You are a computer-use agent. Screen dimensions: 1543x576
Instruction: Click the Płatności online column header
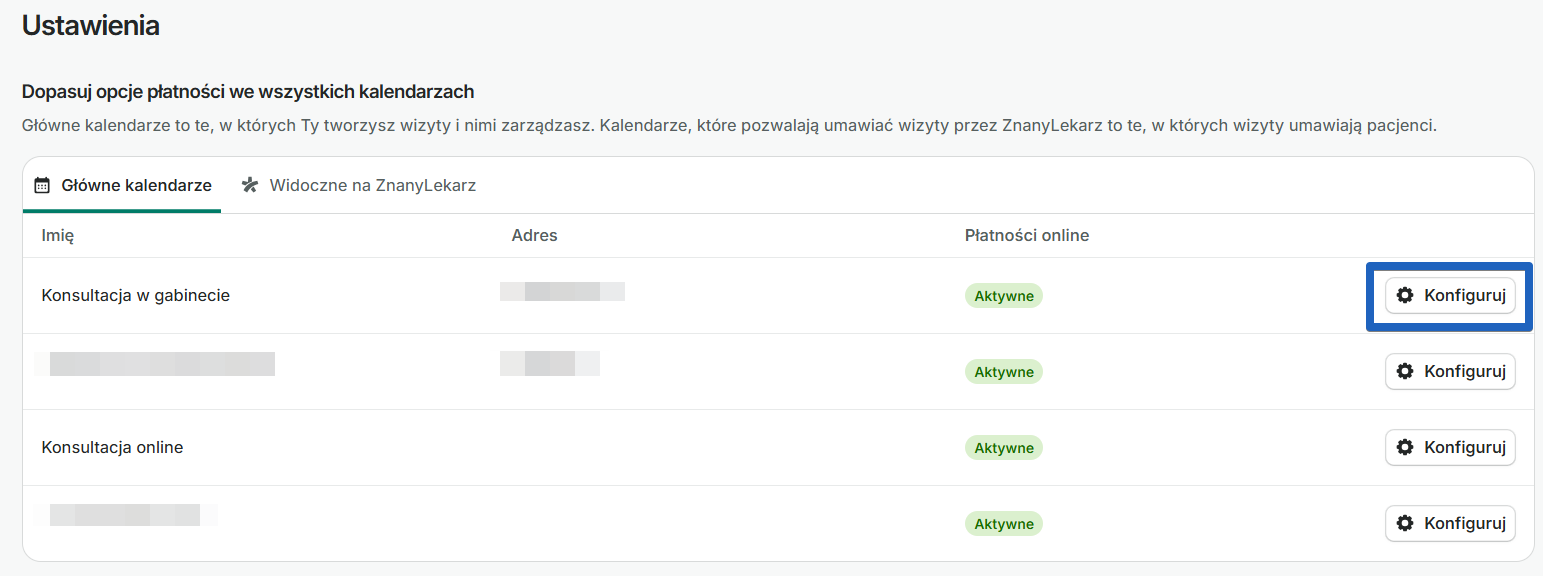click(1026, 236)
